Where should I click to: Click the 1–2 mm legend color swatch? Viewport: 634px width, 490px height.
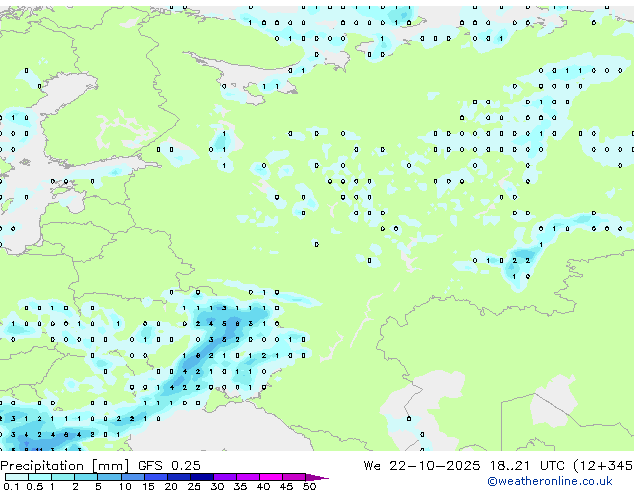point(63,477)
